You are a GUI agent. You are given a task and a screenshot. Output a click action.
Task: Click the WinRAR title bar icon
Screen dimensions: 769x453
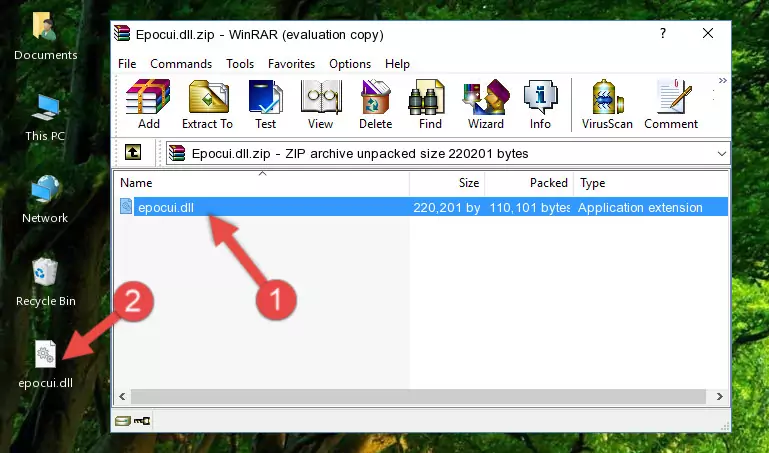coord(122,34)
